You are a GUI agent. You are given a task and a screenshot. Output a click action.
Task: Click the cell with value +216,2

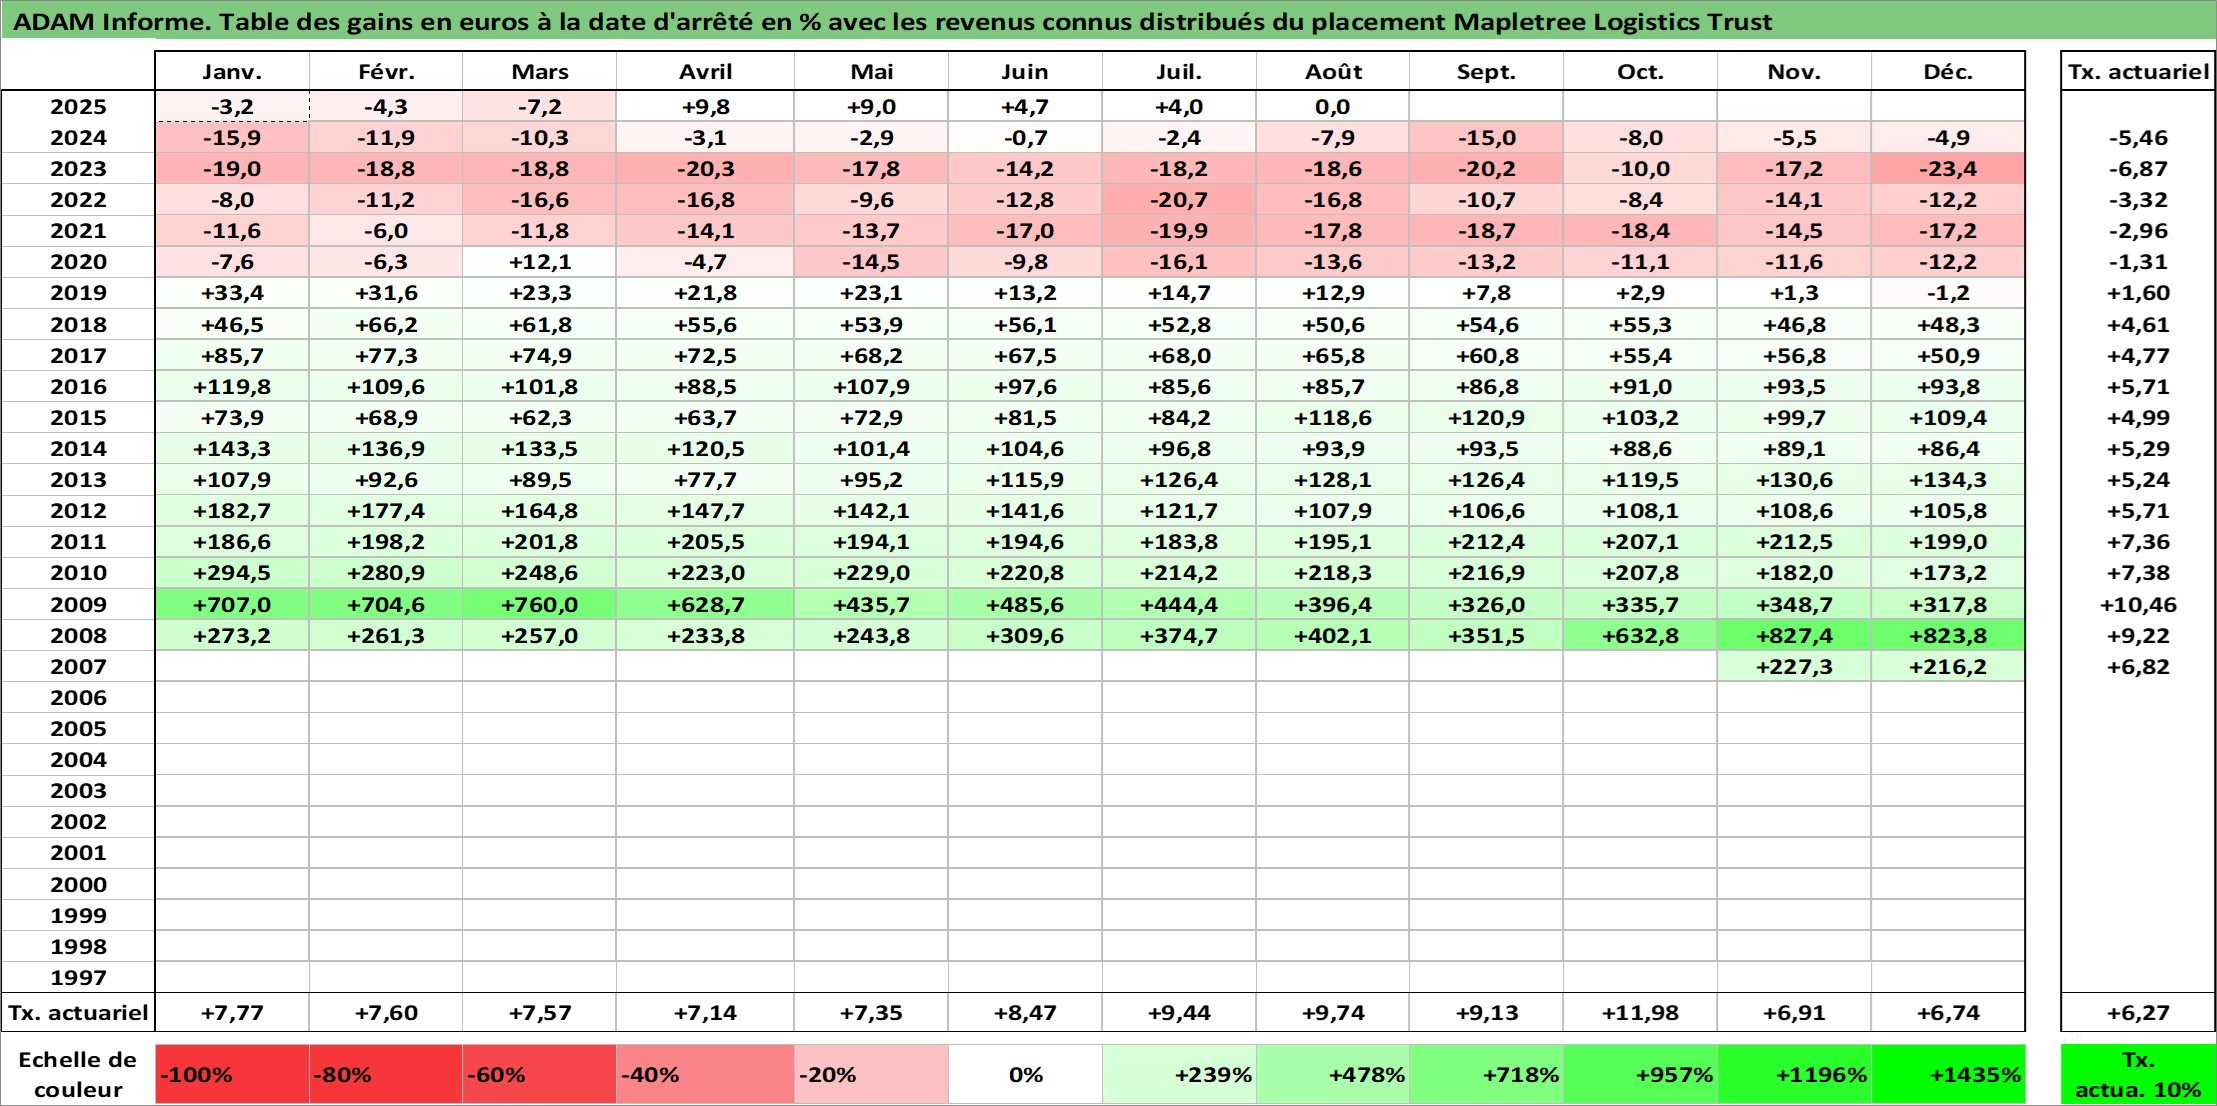click(1948, 666)
